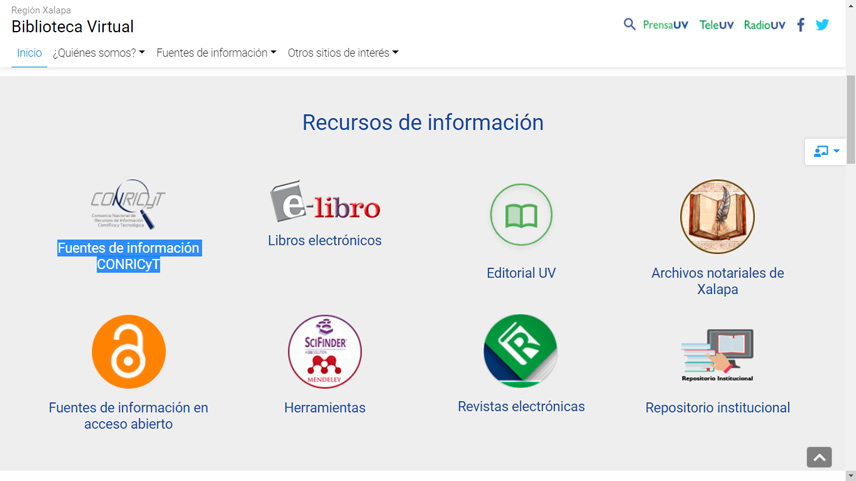Open the Twitter bird icon

(x=822, y=25)
